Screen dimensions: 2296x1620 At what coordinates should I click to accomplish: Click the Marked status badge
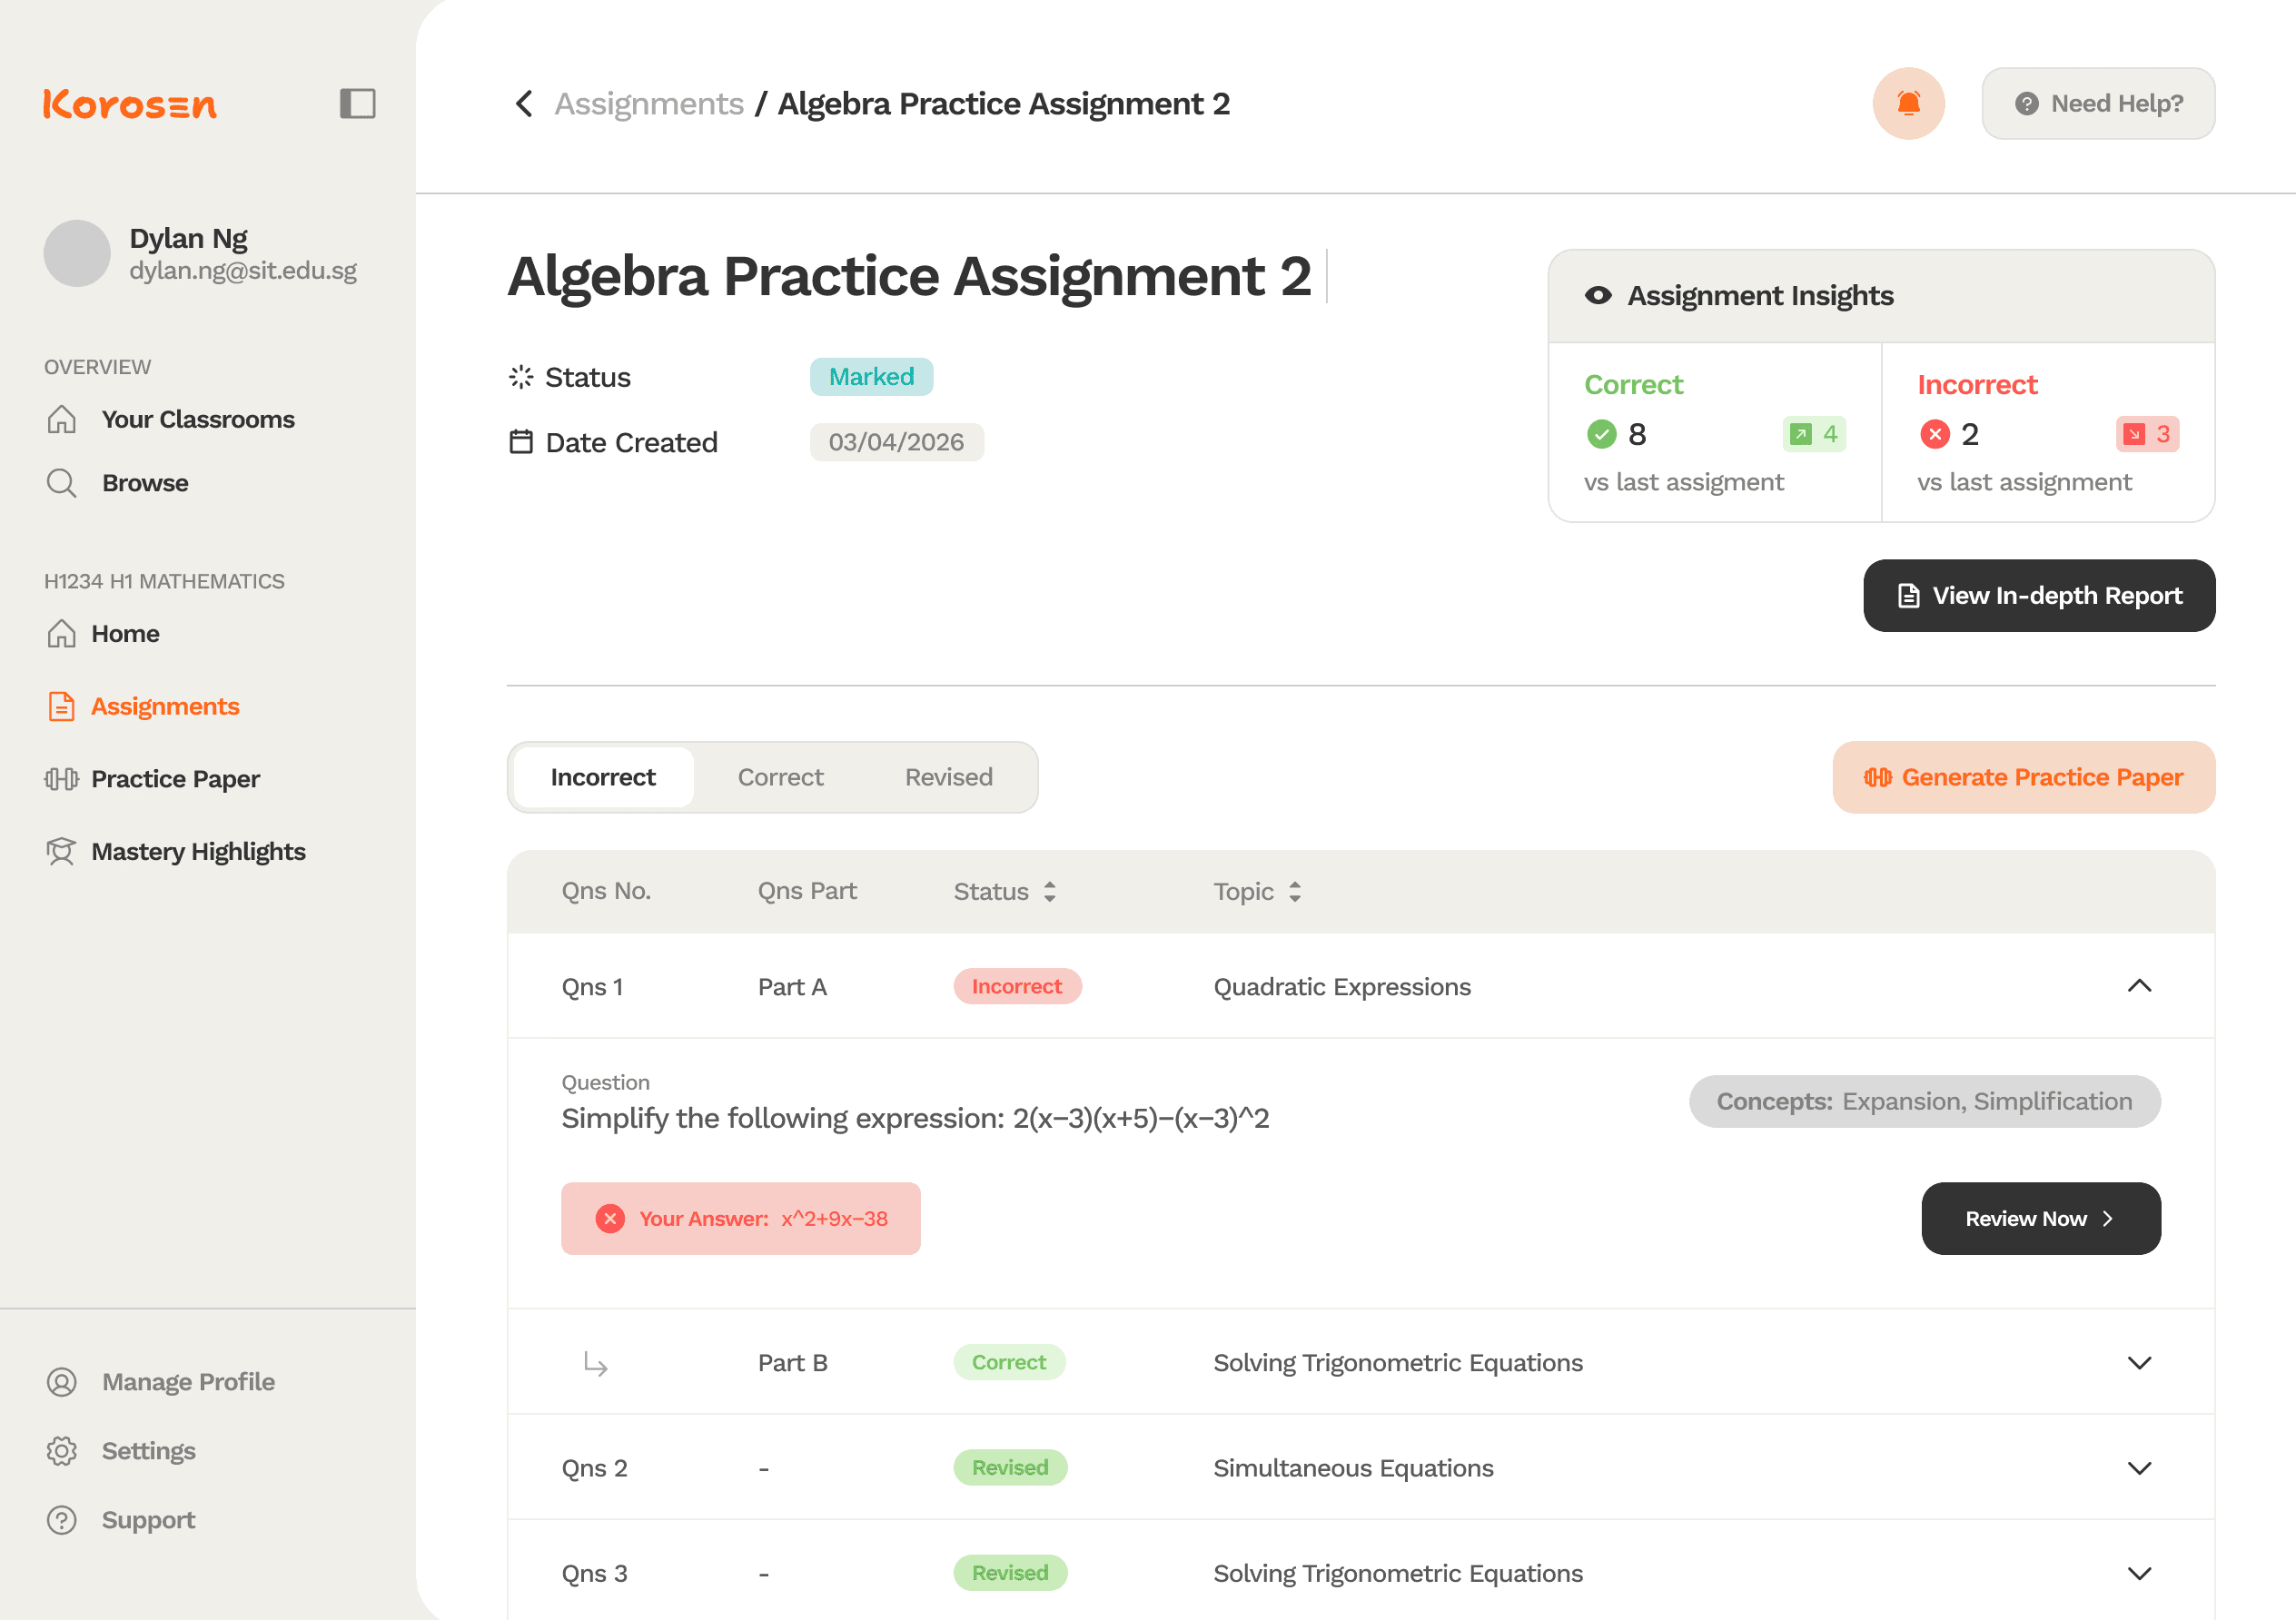871,377
